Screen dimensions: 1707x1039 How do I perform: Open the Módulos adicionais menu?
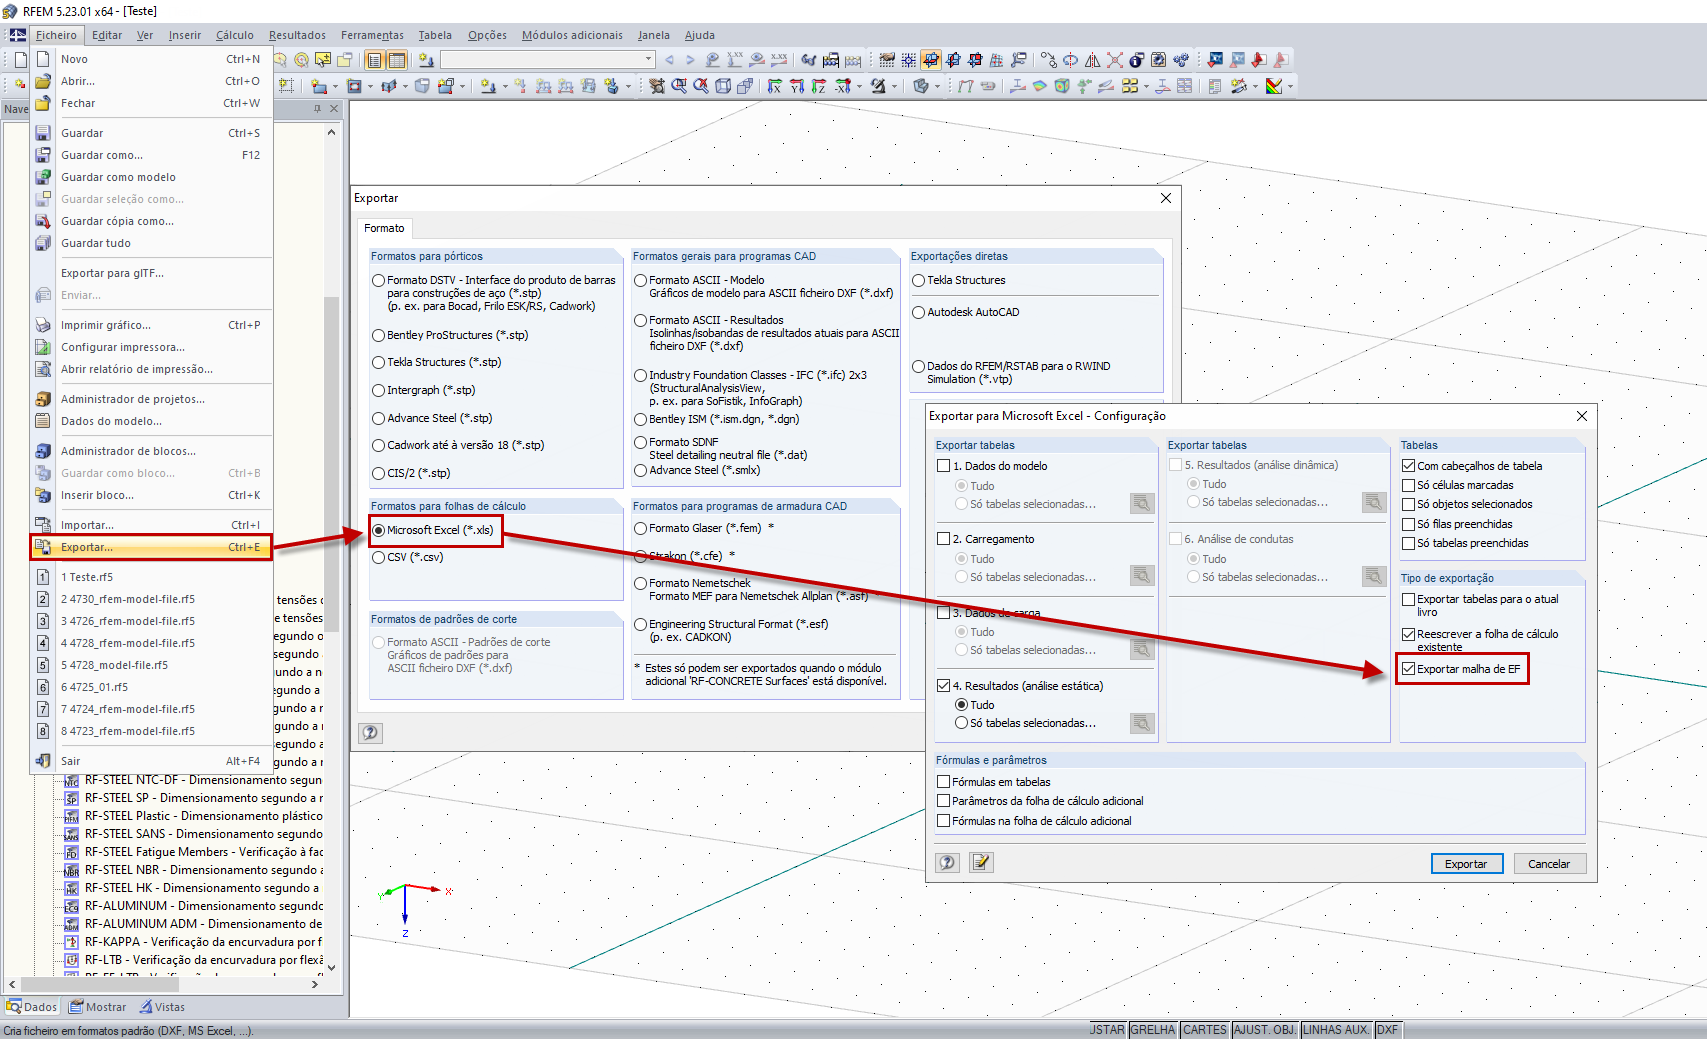[571, 35]
